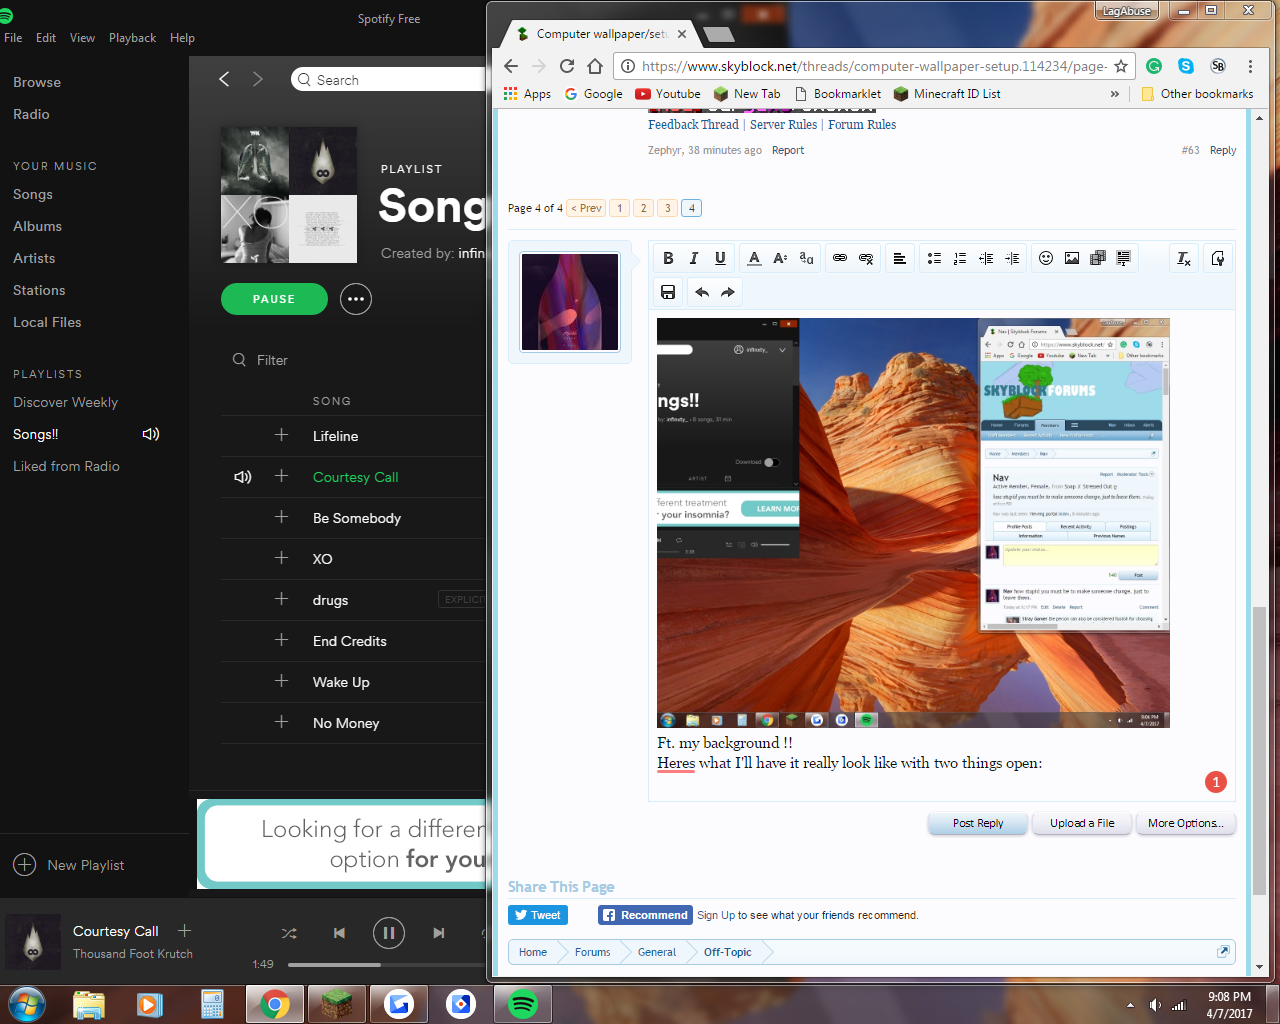The height and width of the screenshot is (1024, 1280).
Task: Skip to previous track in Spotify
Action: (x=339, y=933)
